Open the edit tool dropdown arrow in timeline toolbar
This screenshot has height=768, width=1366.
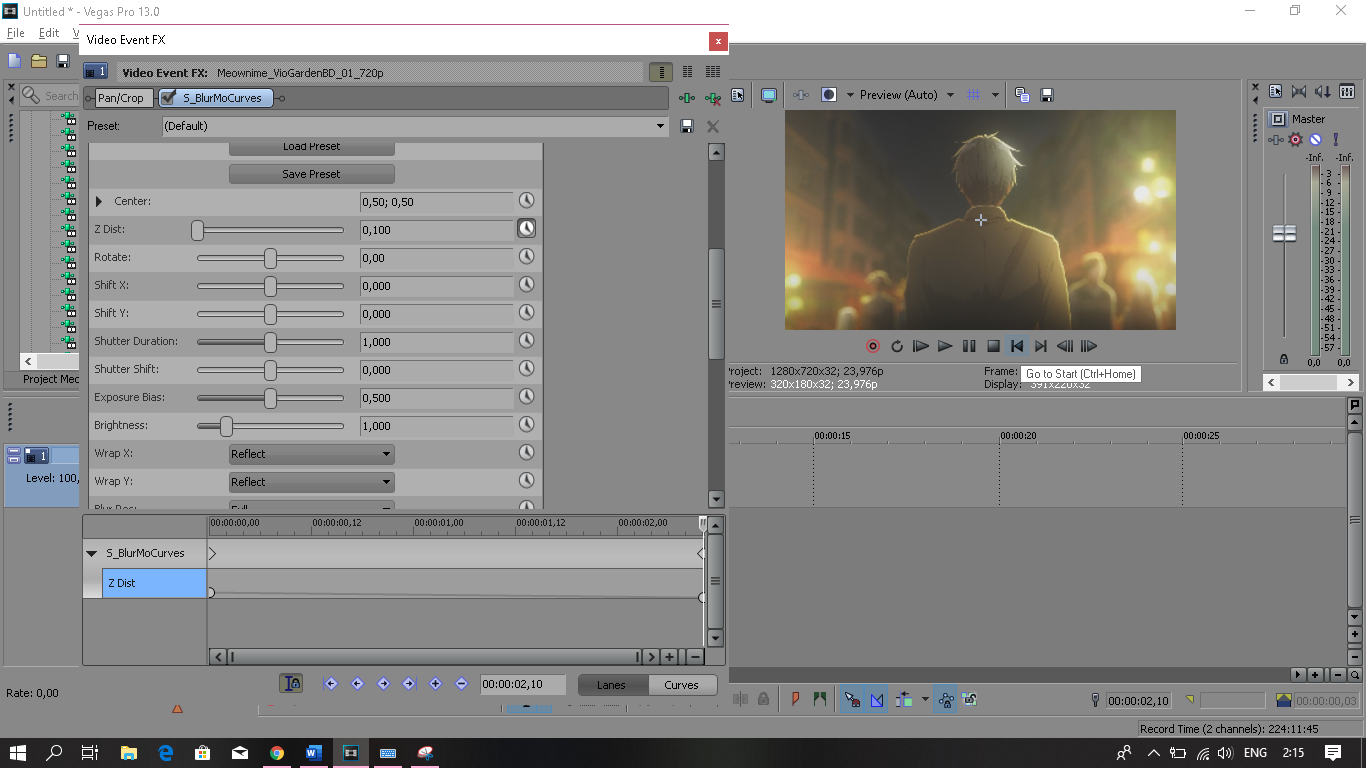tap(925, 700)
